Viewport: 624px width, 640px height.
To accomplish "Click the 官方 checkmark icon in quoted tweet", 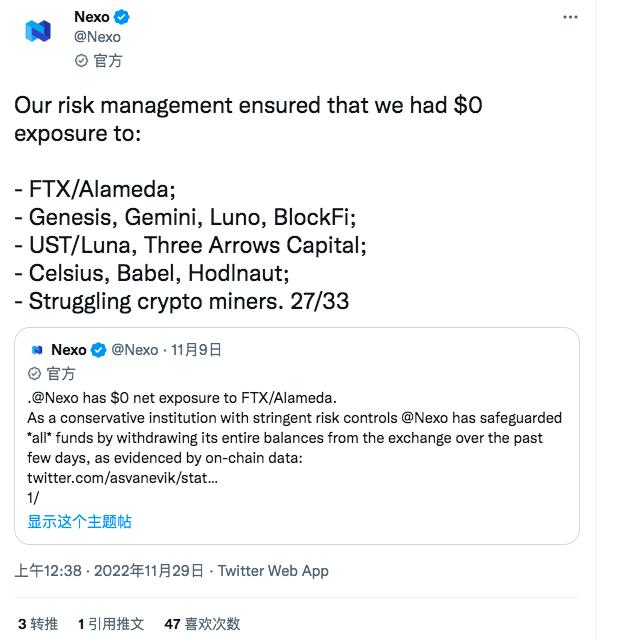I will pyautogui.click(x=34, y=373).
